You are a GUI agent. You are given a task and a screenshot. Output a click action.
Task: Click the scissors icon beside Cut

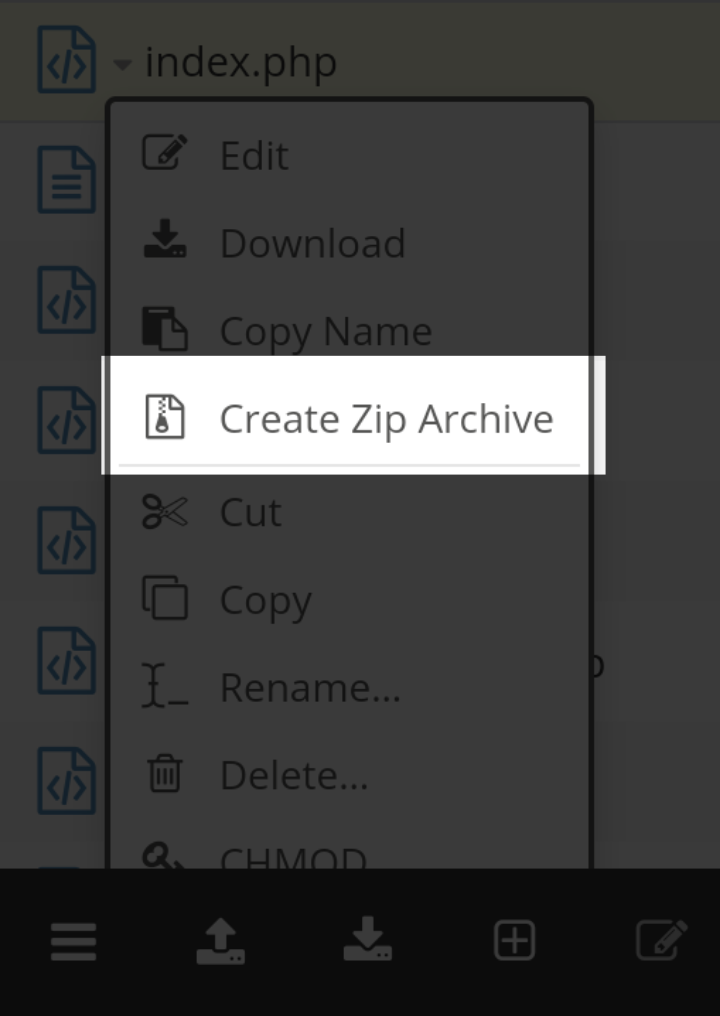click(165, 512)
